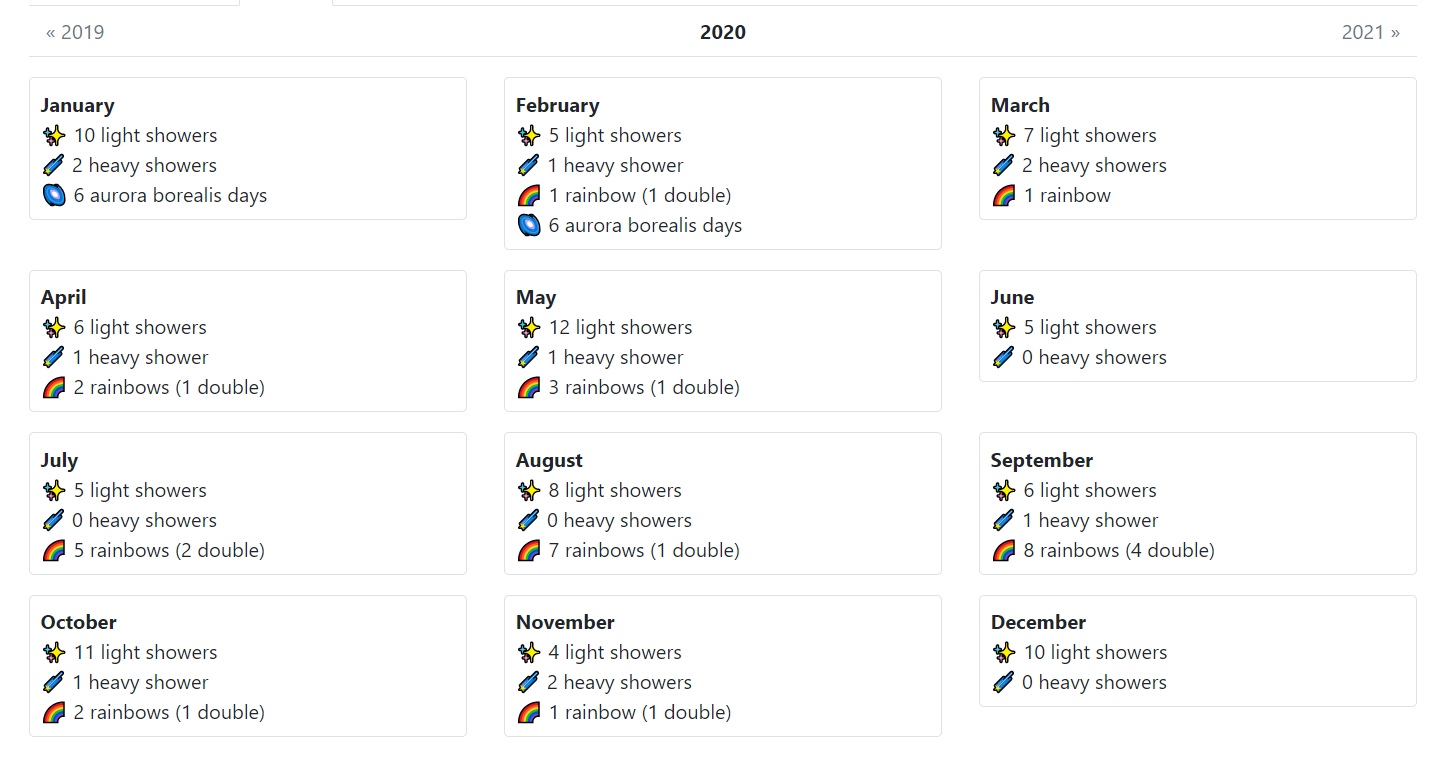Screen dimensions: 1449x780
Task: Go to previous year 2019
Action: [x=75, y=32]
